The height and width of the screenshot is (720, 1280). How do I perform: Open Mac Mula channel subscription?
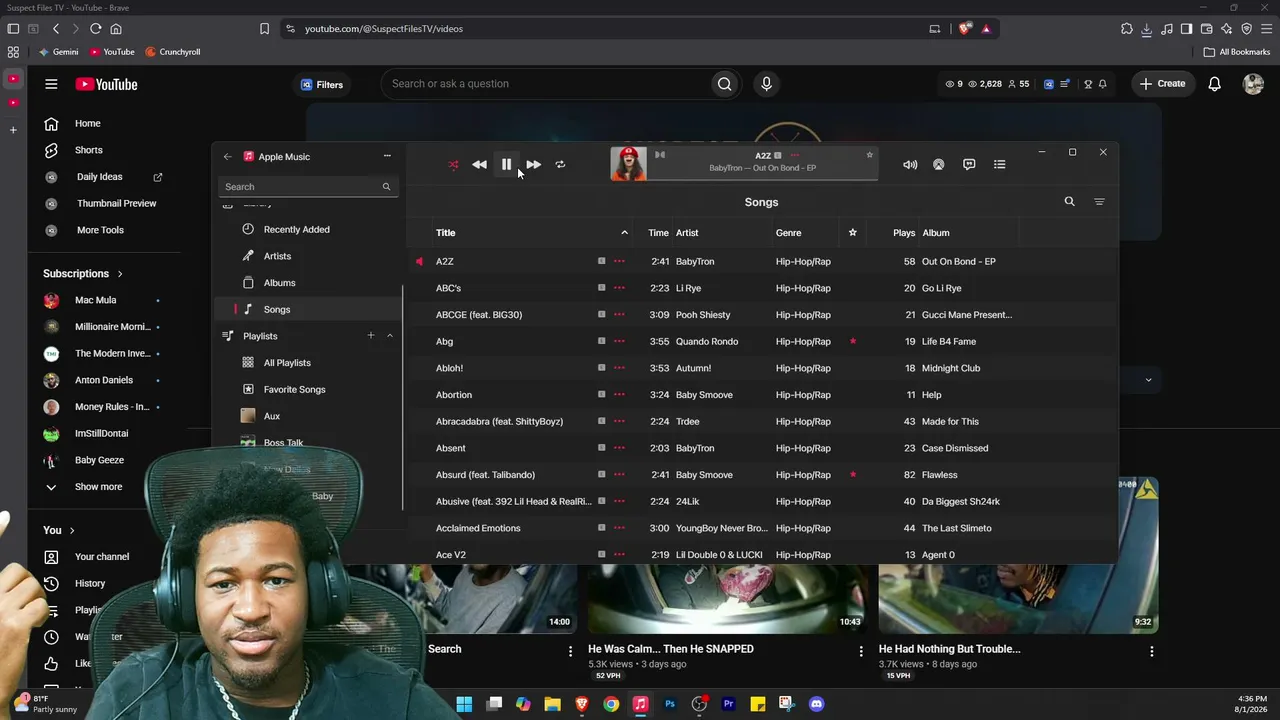click(x=95, y=300)
